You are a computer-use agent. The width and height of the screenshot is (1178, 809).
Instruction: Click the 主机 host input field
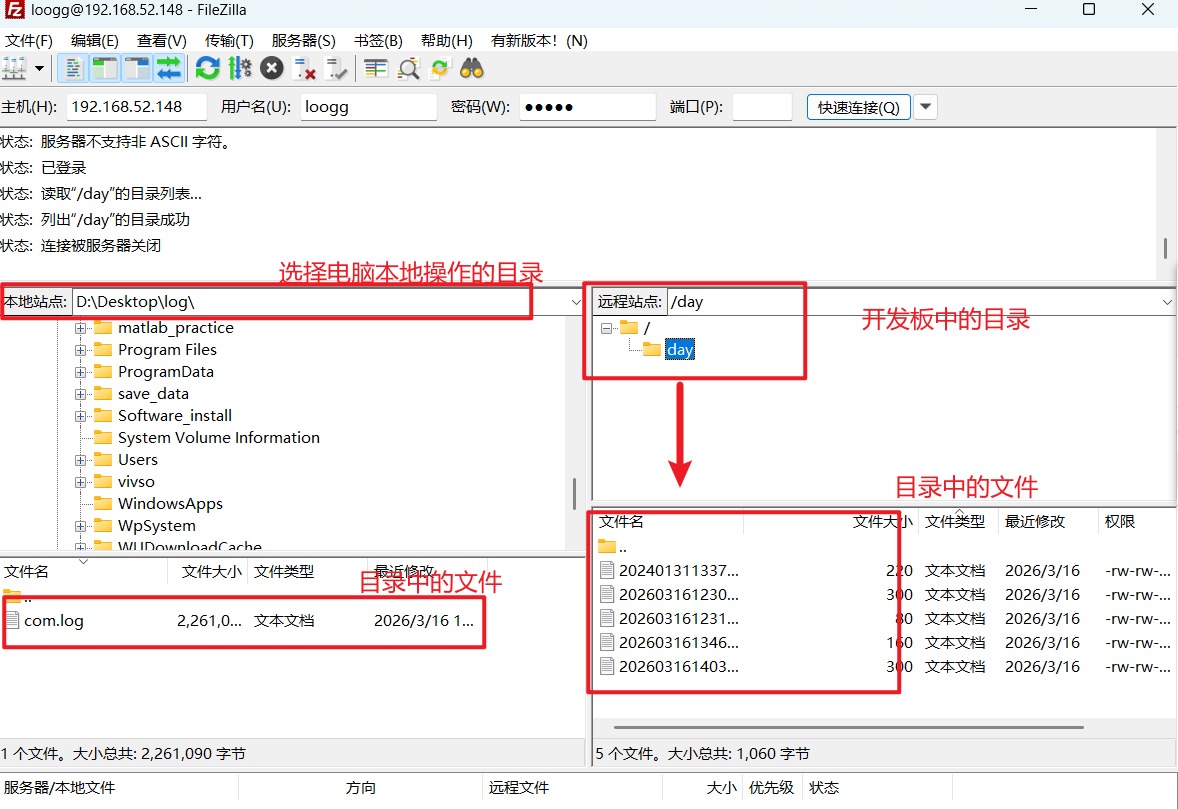tap(137, 107)
